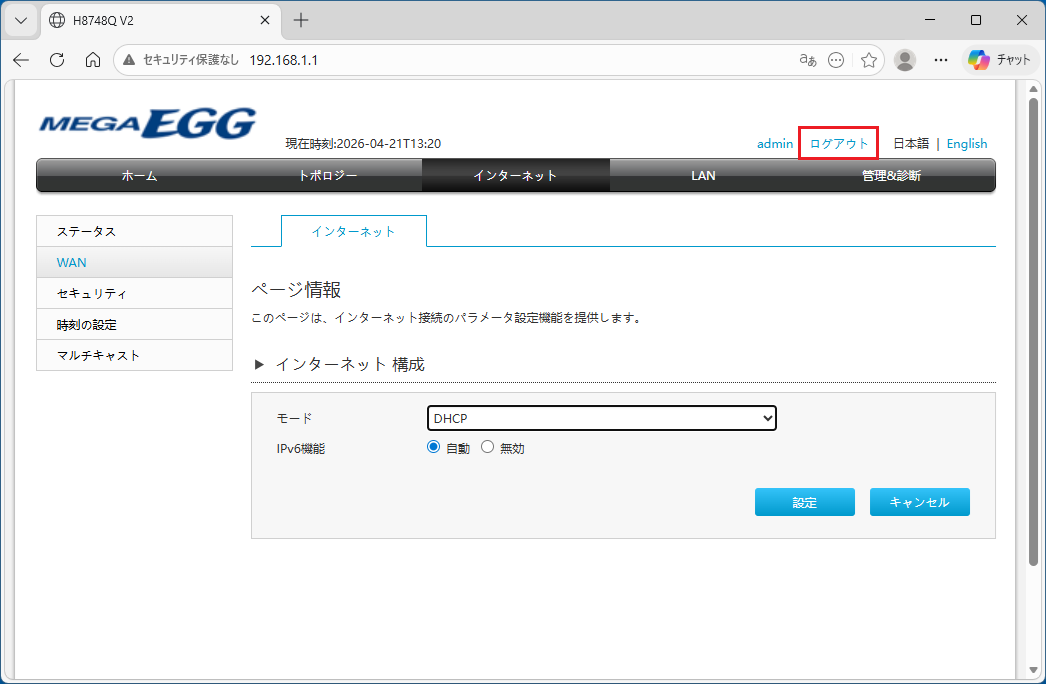Open the 管理&診断 menu tab

pyautogui.click(x=891, y=176)
